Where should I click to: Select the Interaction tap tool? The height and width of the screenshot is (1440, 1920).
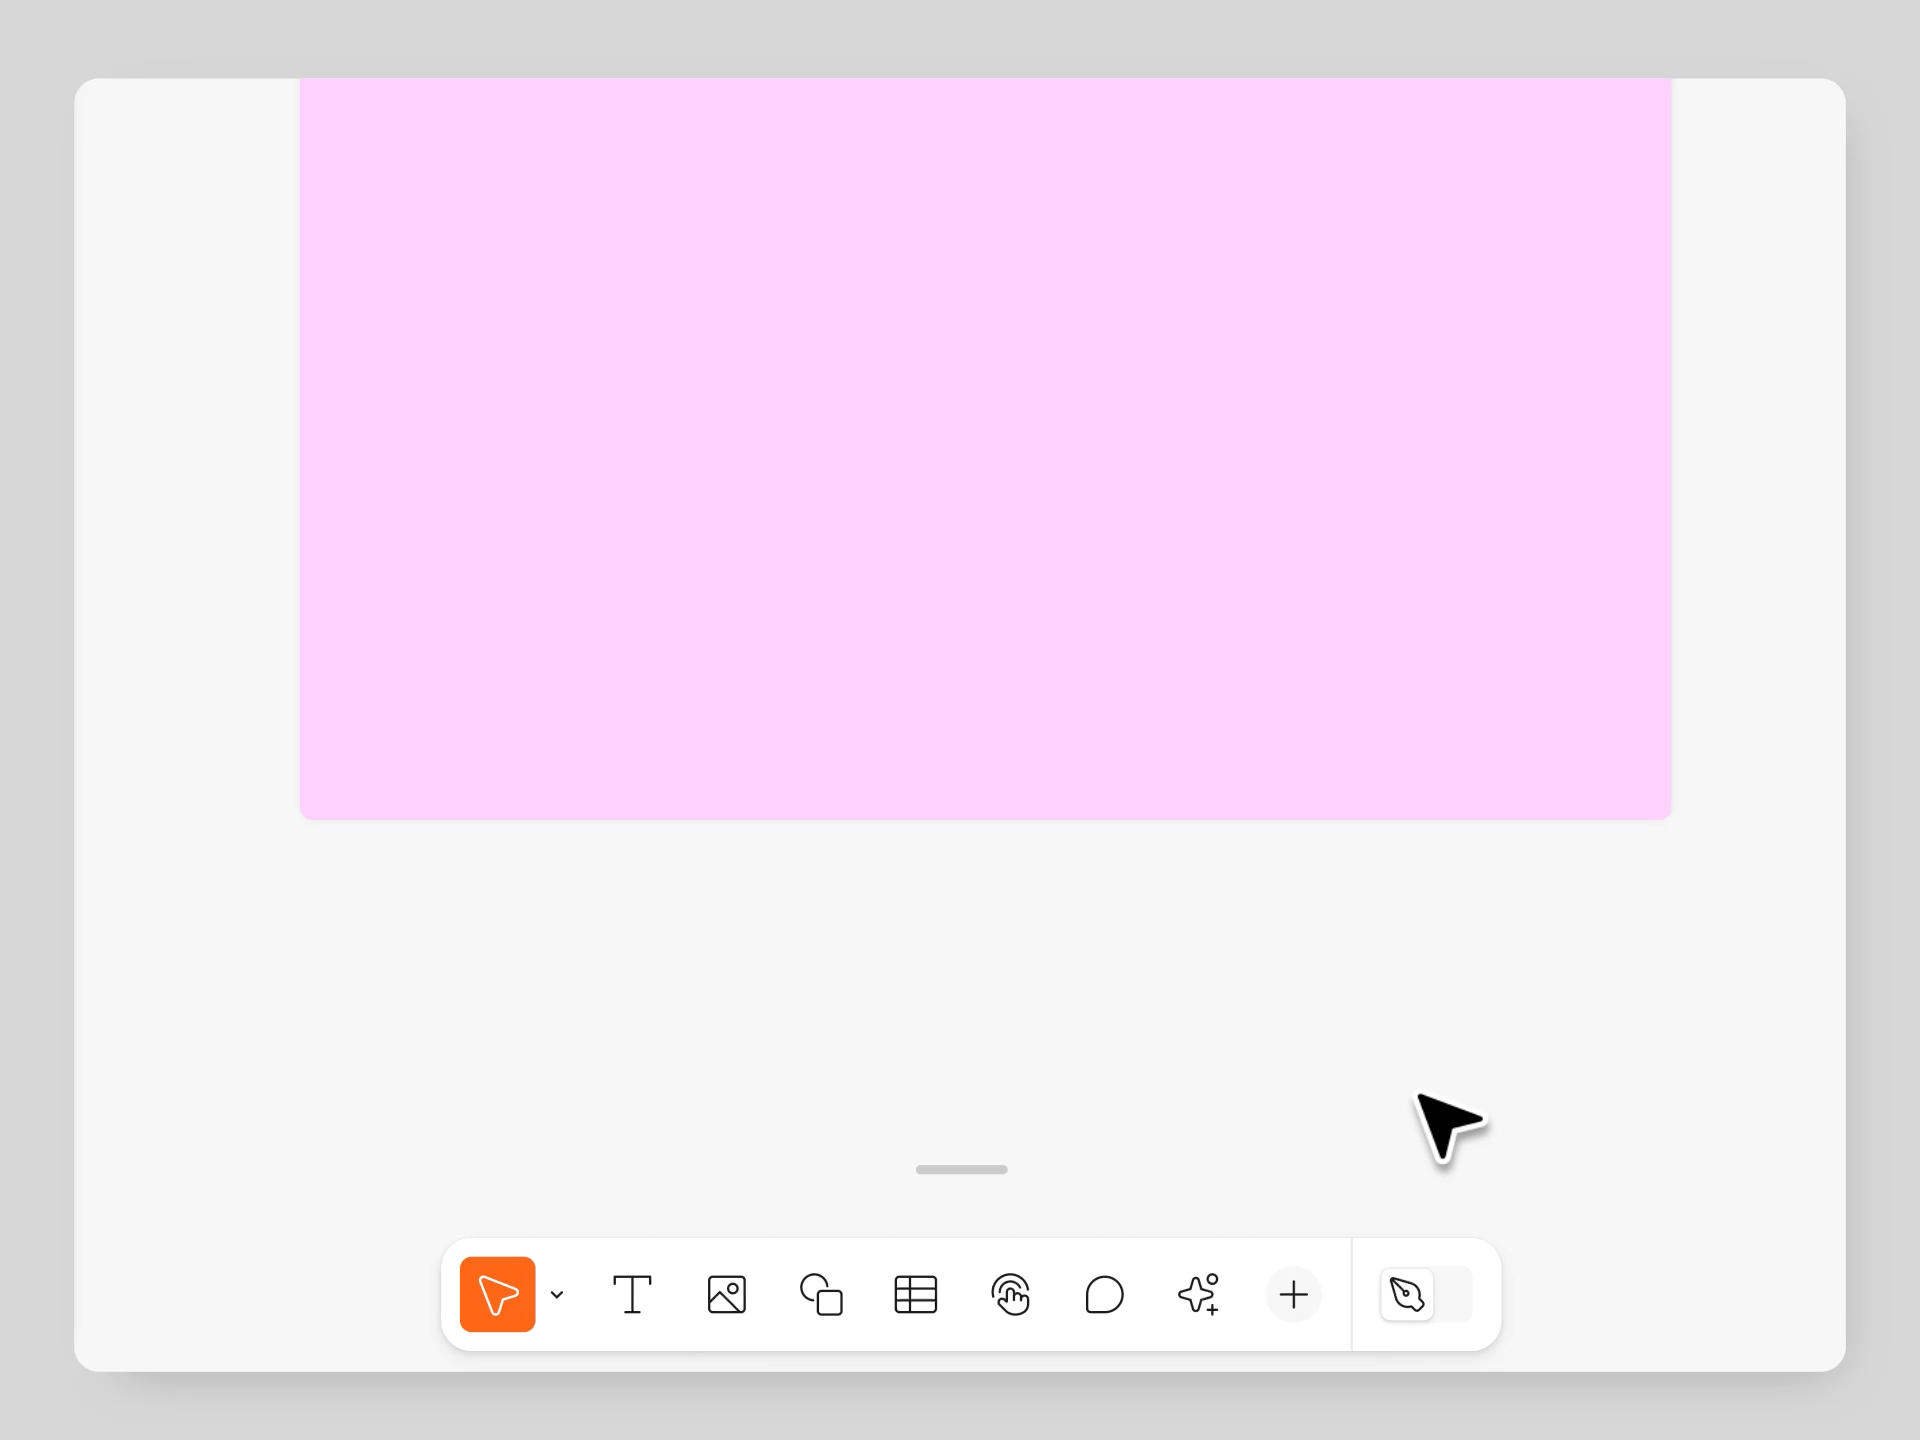tap(1010, 1295)
